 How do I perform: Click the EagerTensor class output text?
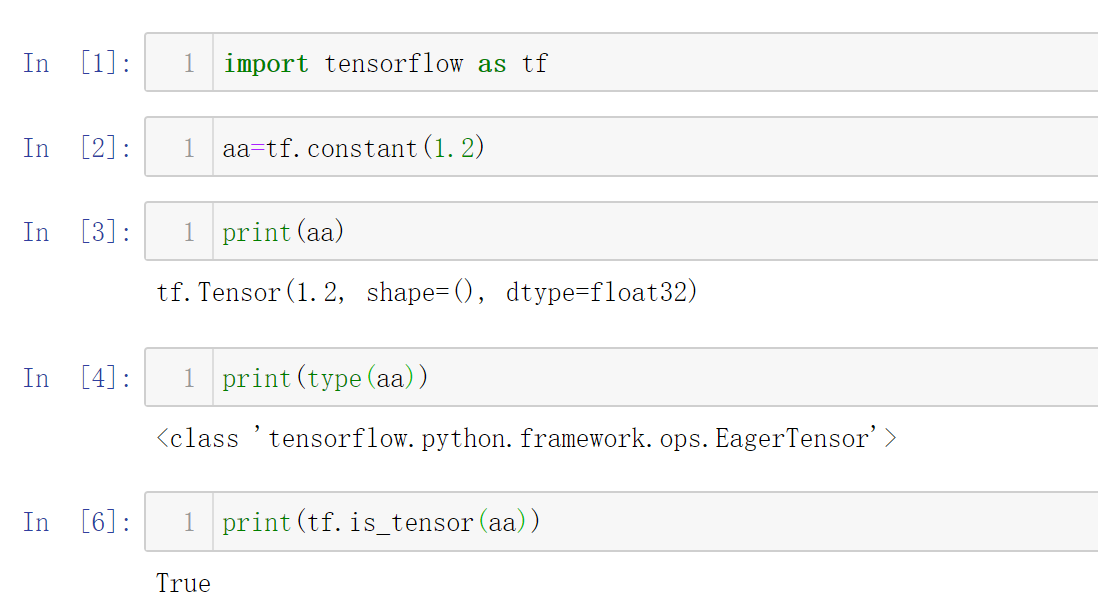pos(526,438)
